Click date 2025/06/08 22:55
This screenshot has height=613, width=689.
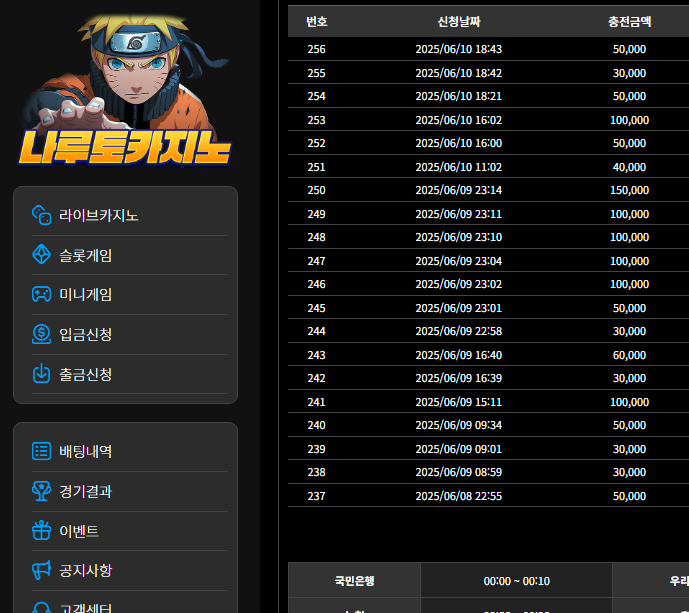[459, 496]
